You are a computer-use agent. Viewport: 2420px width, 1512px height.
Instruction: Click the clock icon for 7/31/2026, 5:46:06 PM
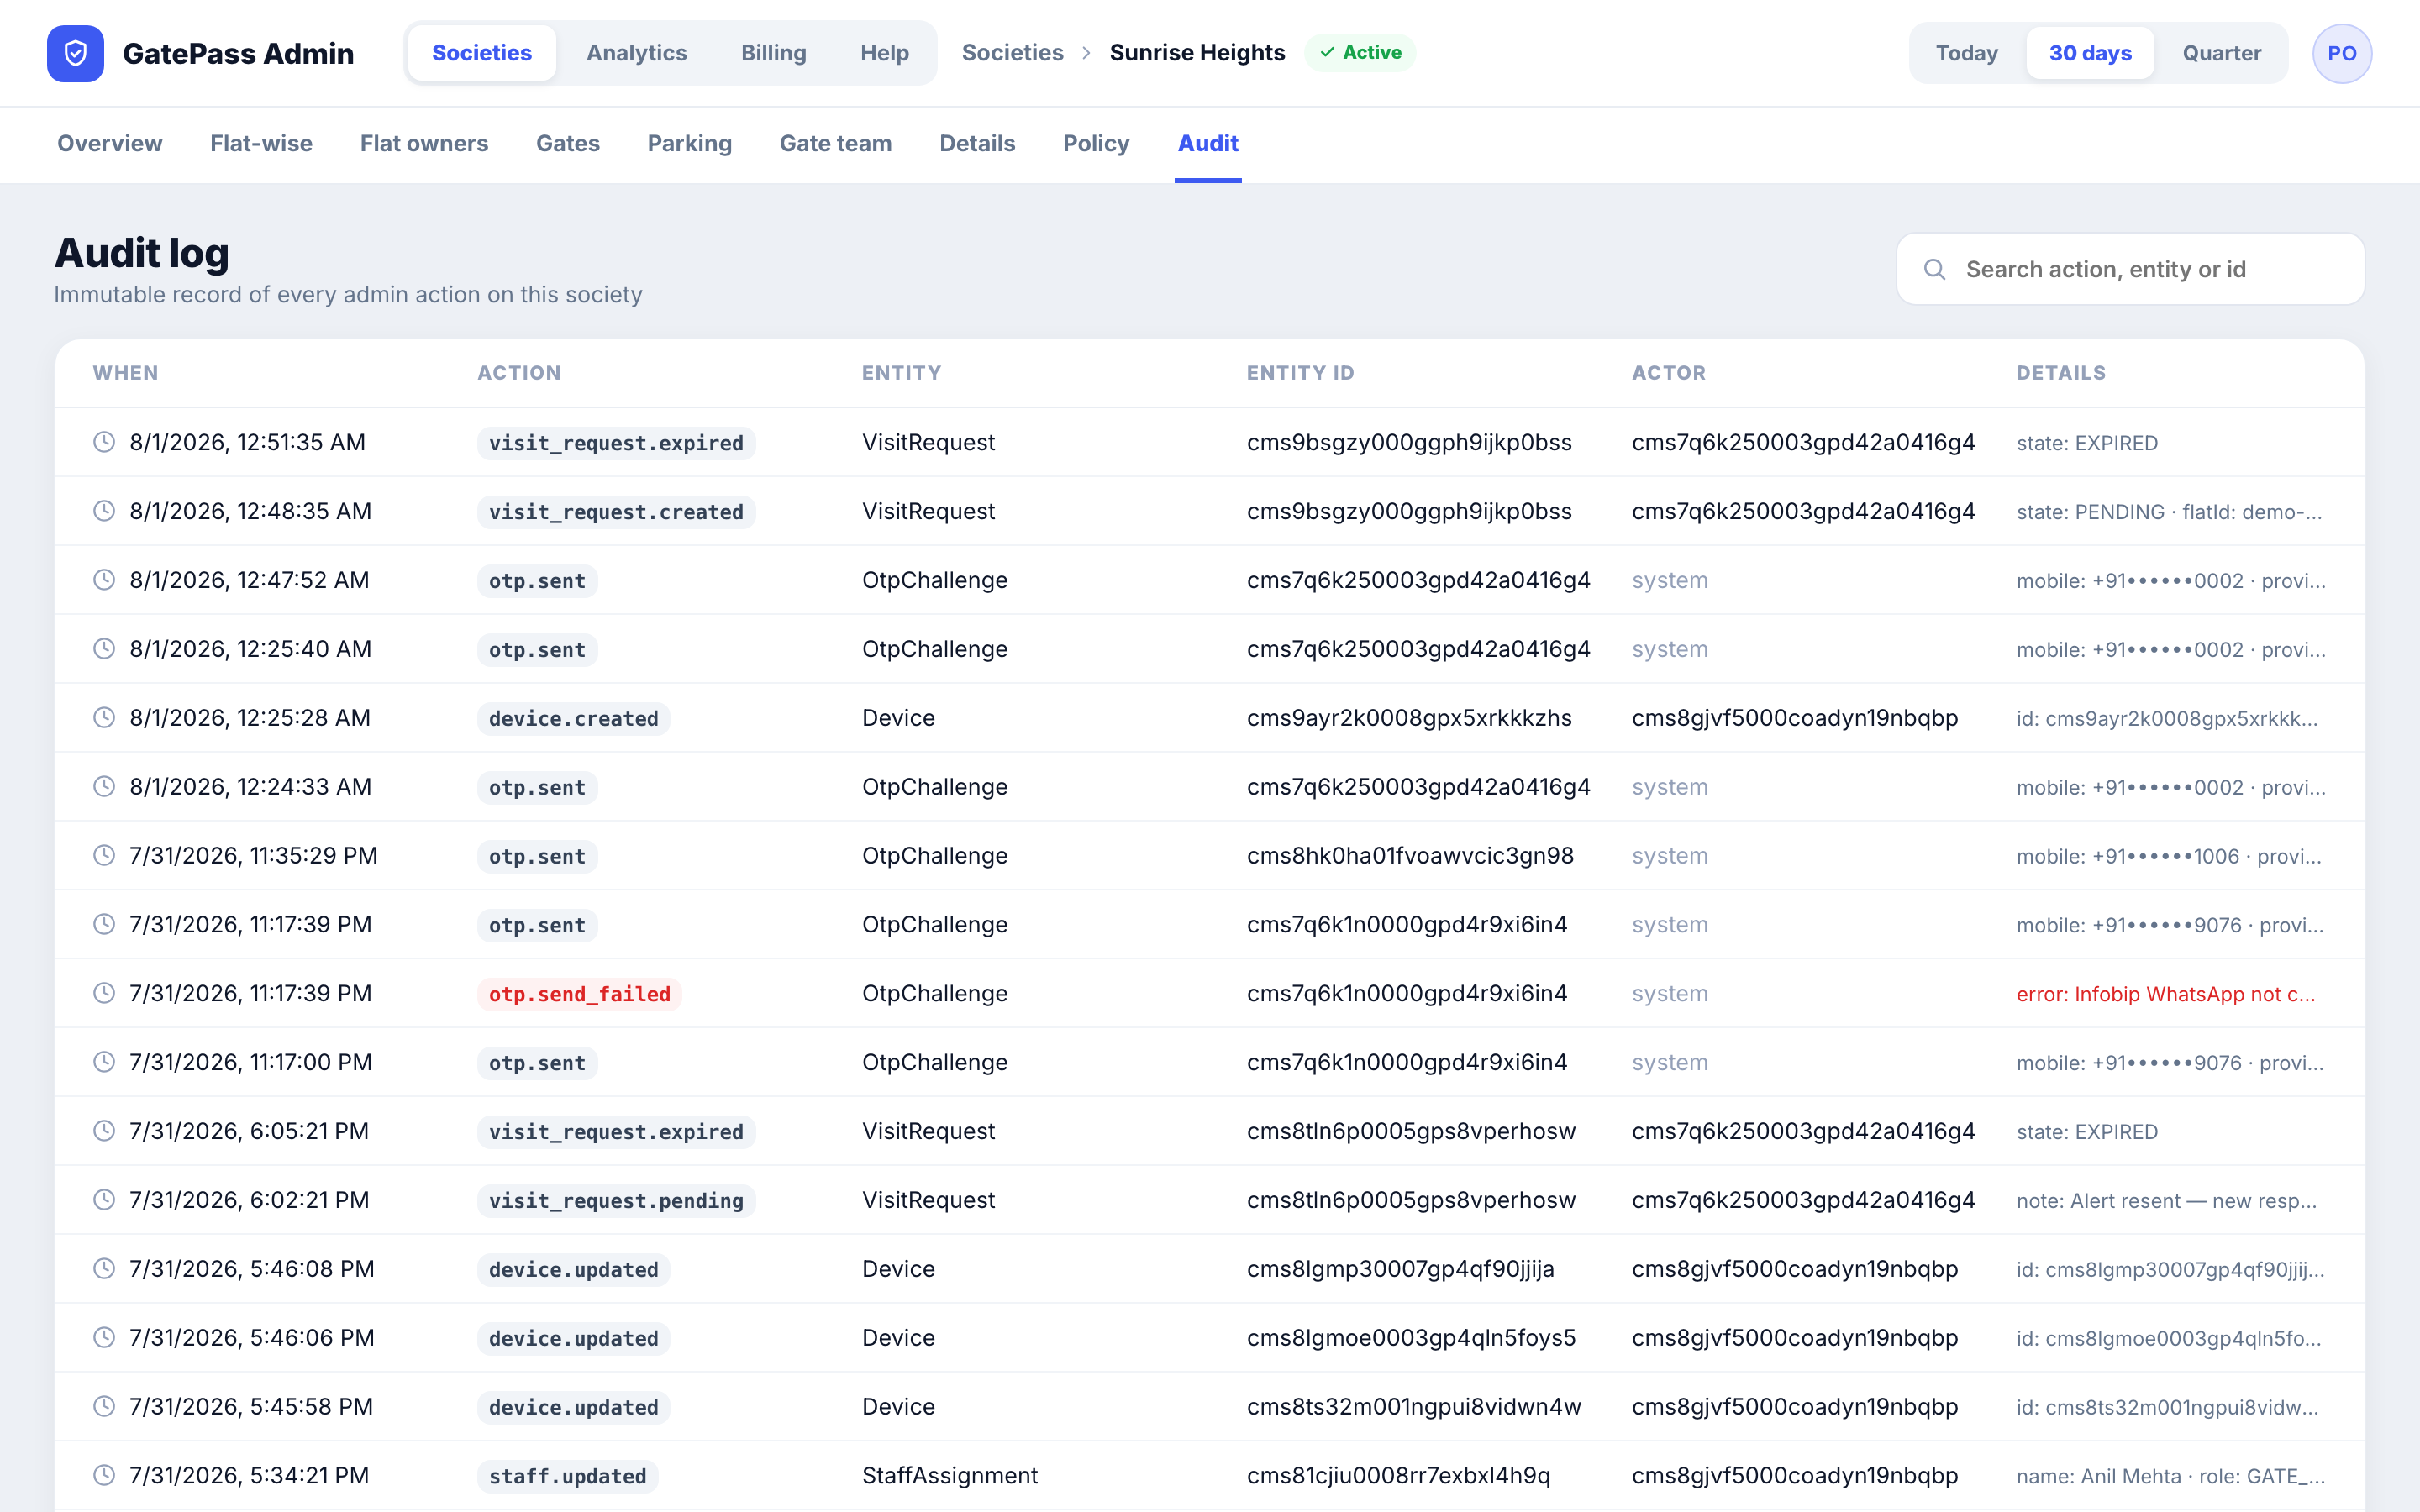coord(104,1338)
